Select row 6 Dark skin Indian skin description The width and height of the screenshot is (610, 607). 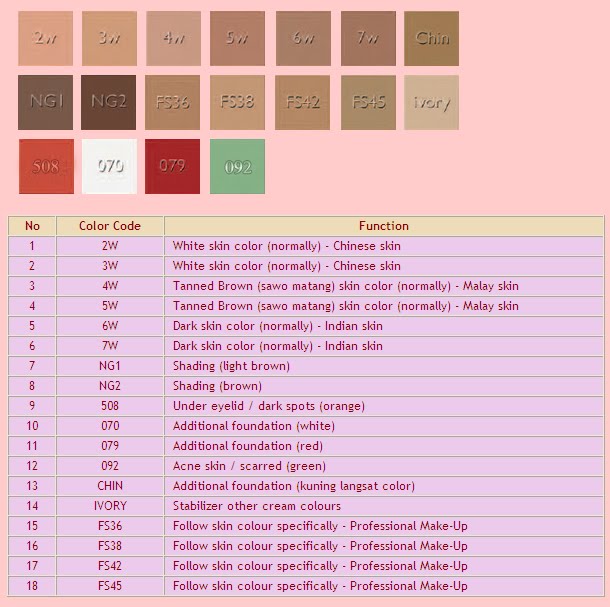tap(278, 346)
